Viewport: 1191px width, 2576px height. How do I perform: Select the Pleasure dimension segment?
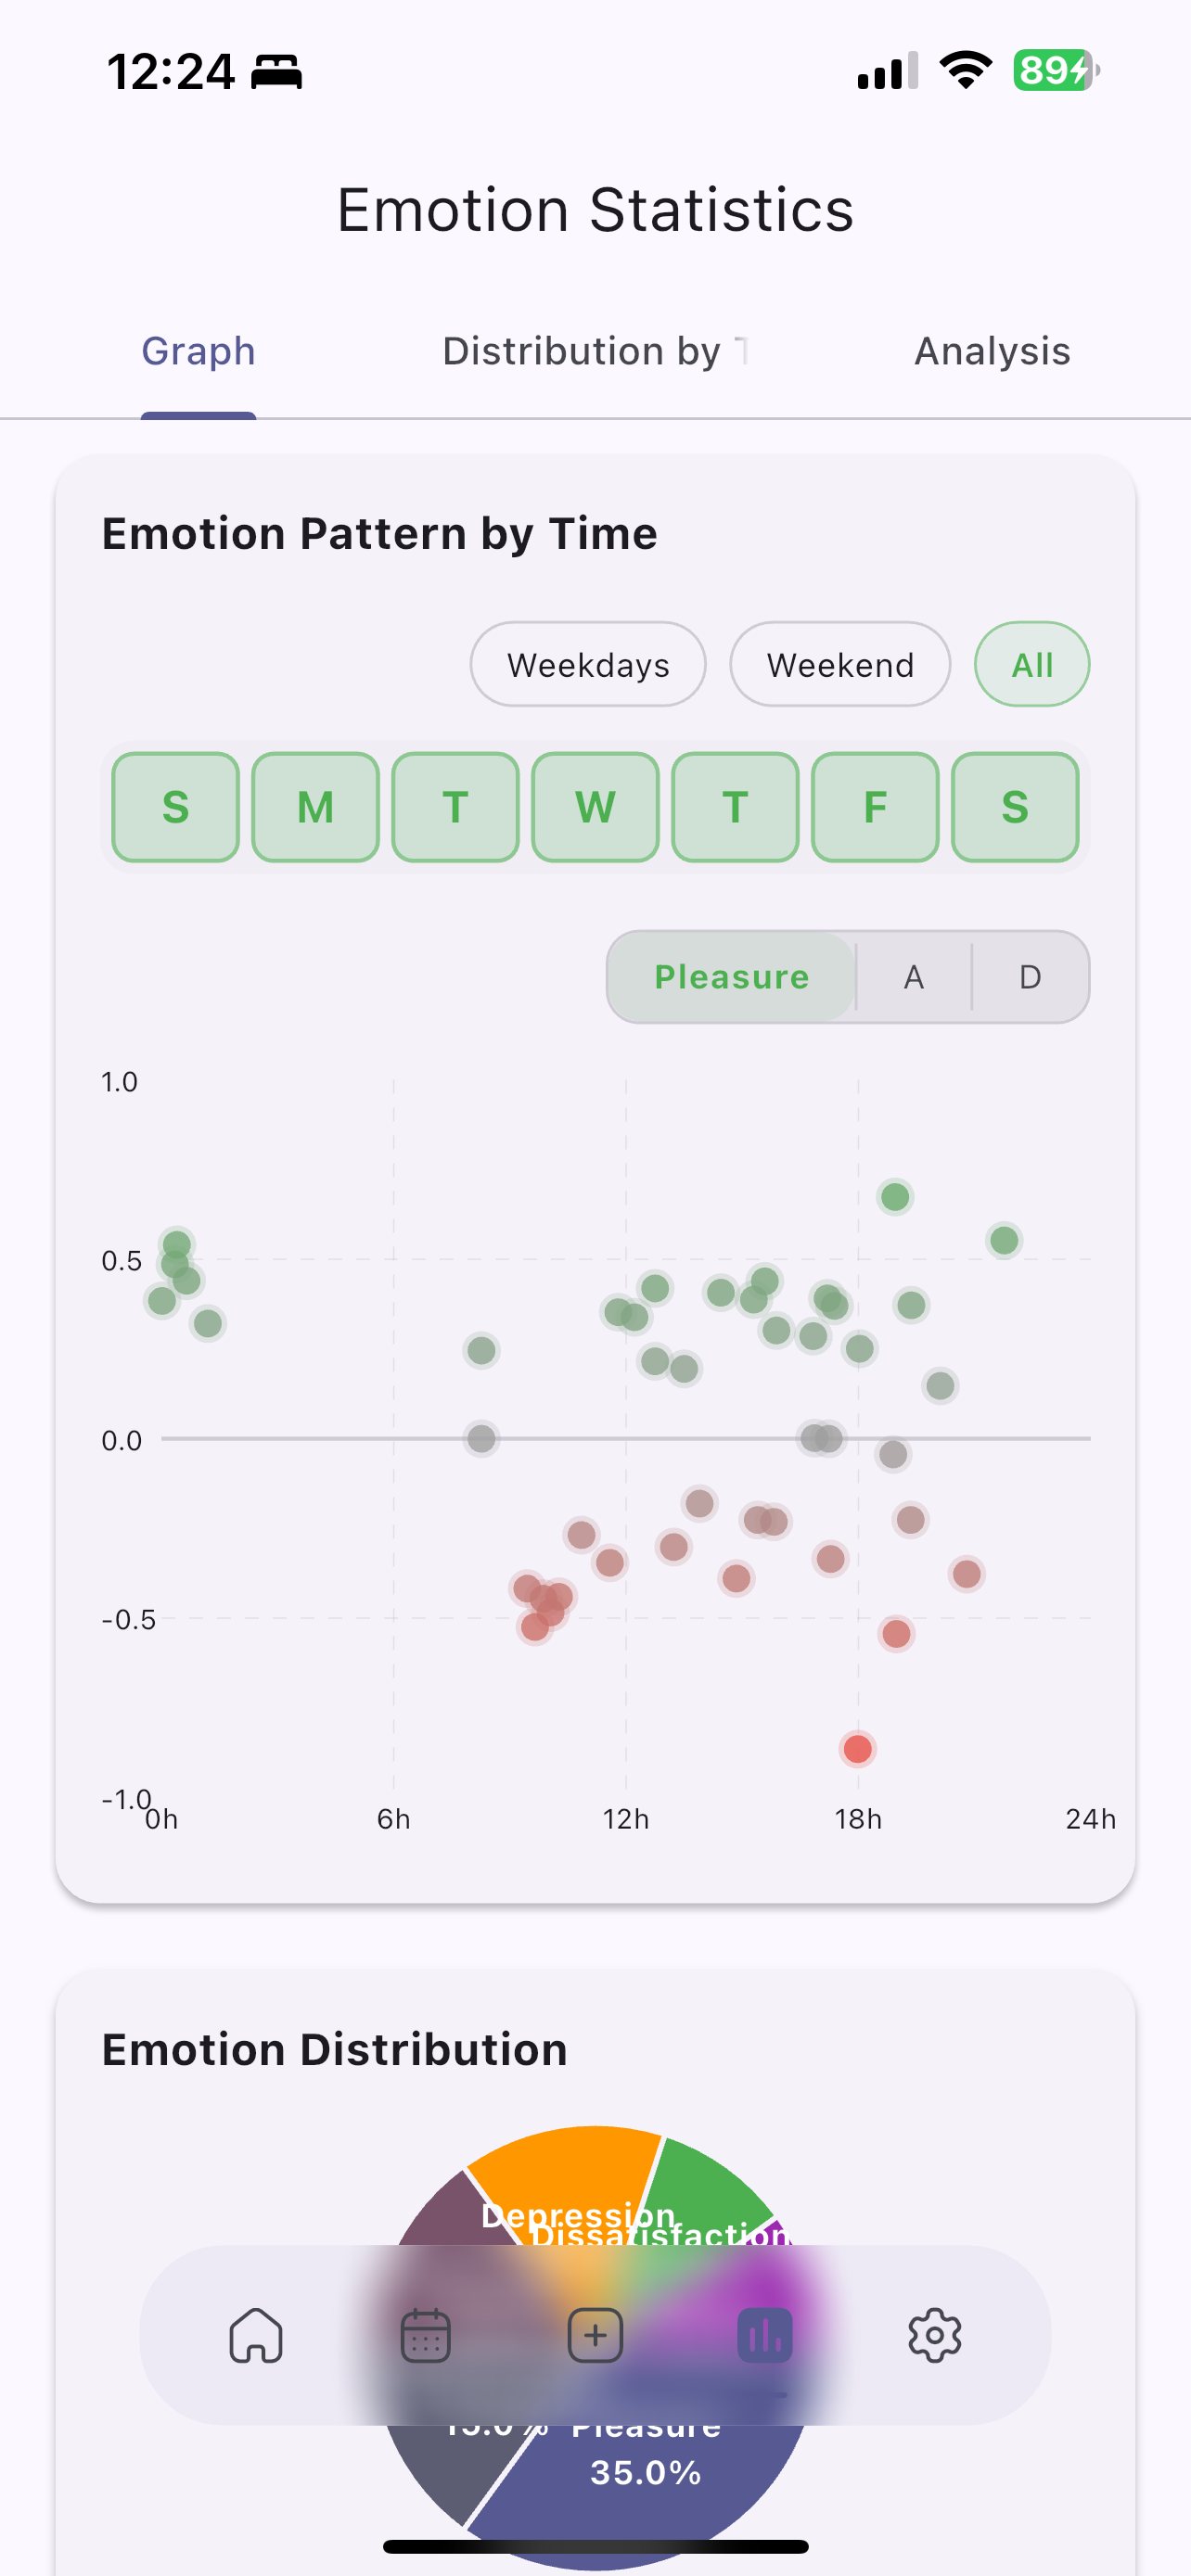pyautogui.click(x=731, y=977)
